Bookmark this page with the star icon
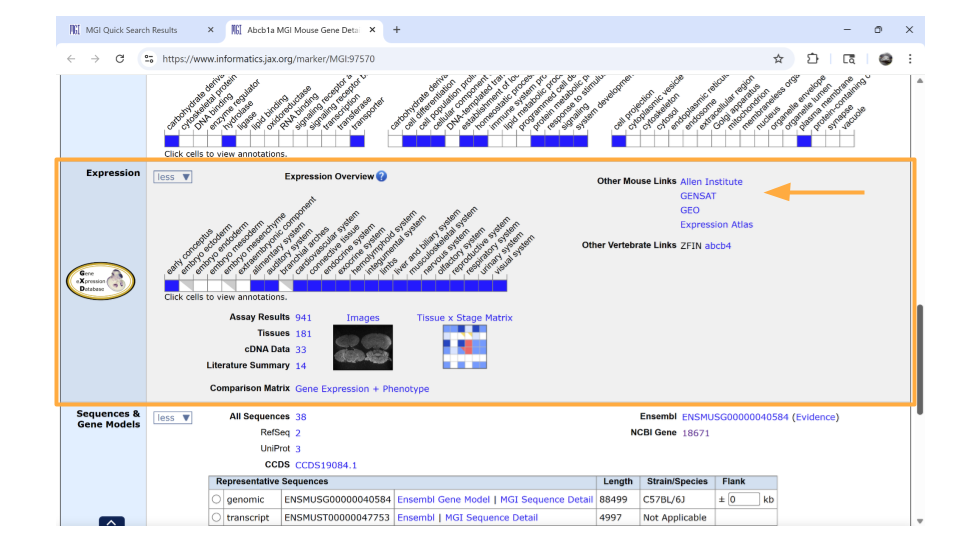The image size is (960, 540). point(778,59)
